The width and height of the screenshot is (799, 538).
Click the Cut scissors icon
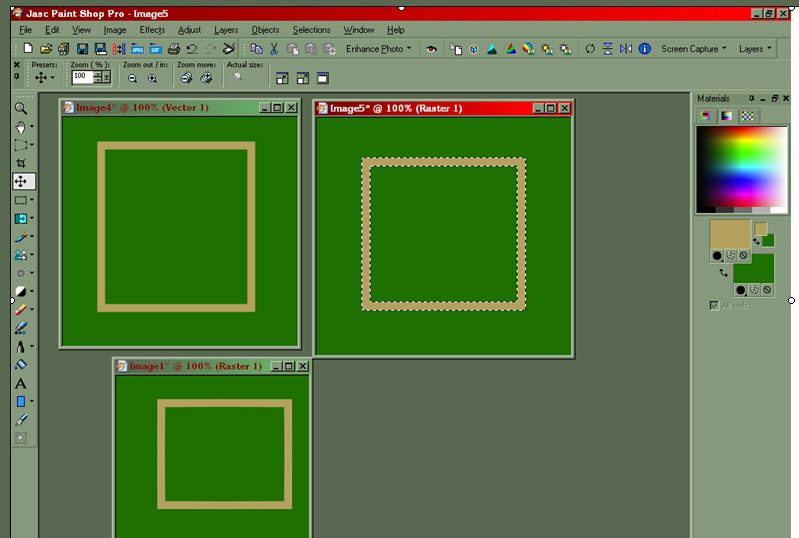click(x=274, y=48)
